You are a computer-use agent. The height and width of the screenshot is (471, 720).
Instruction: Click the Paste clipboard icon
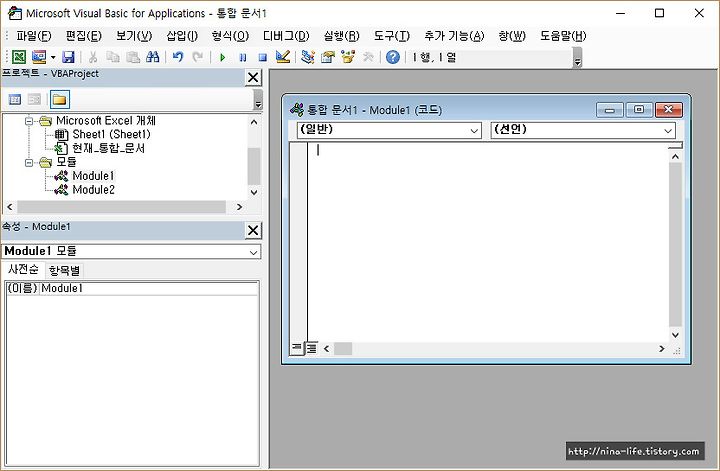[133, 57]
